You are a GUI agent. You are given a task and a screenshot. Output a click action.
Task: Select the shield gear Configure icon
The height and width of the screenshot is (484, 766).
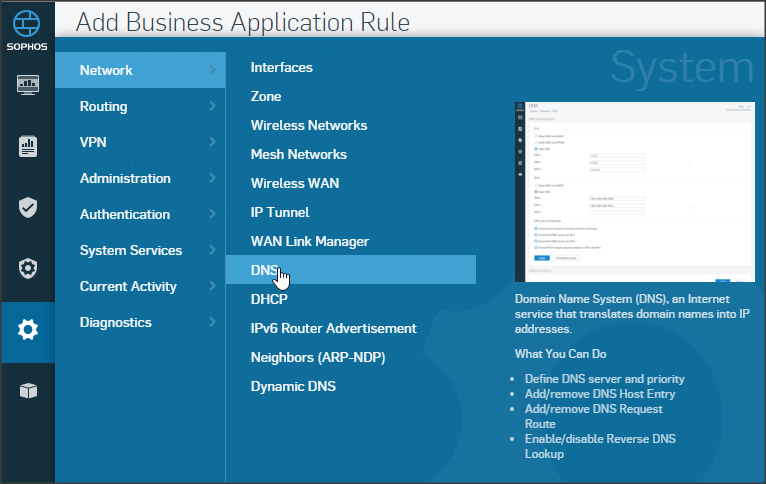pos(28,268)
